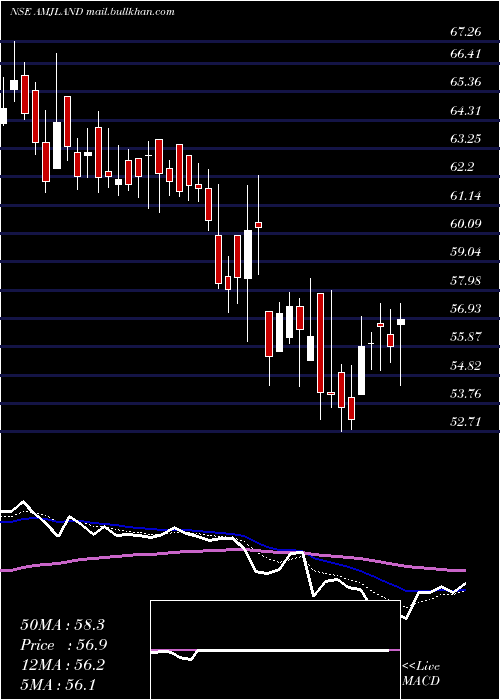Click the 12MA : 56.2 reading
This screenshot has height=700, width=500.
[62, 665]
